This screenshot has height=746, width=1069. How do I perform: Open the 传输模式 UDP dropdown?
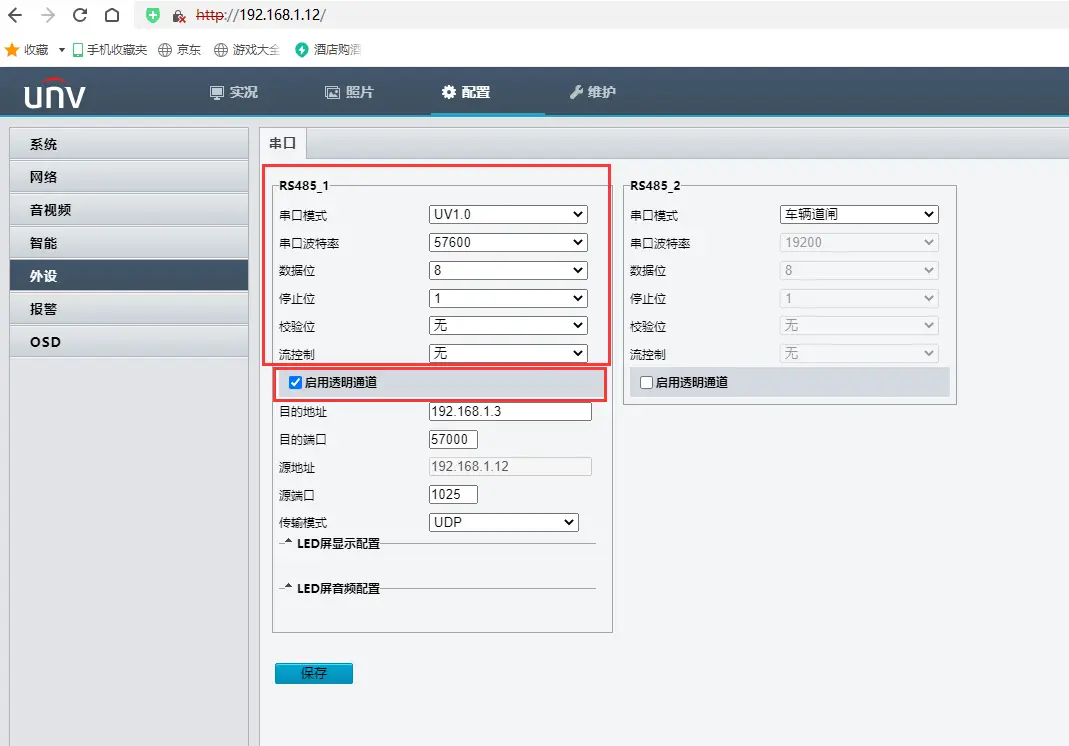pos(504,522)
